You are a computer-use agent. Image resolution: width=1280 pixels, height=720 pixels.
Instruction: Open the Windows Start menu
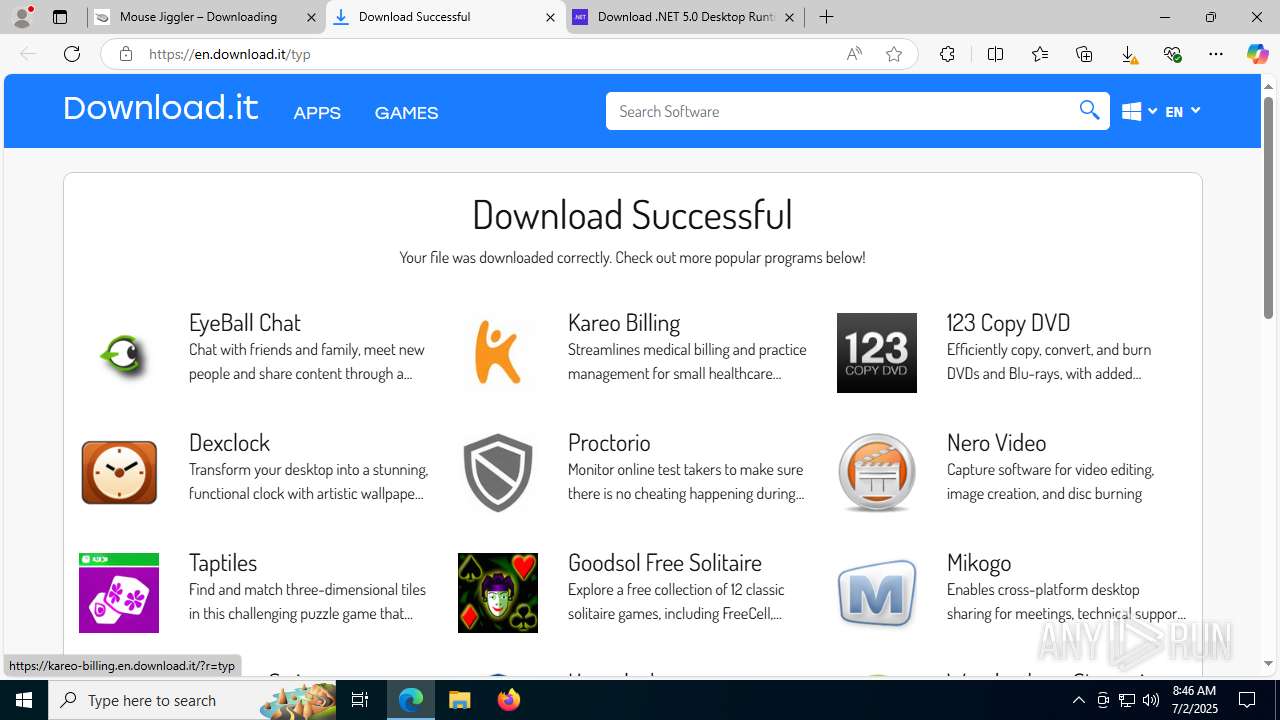tap(24, 700)
